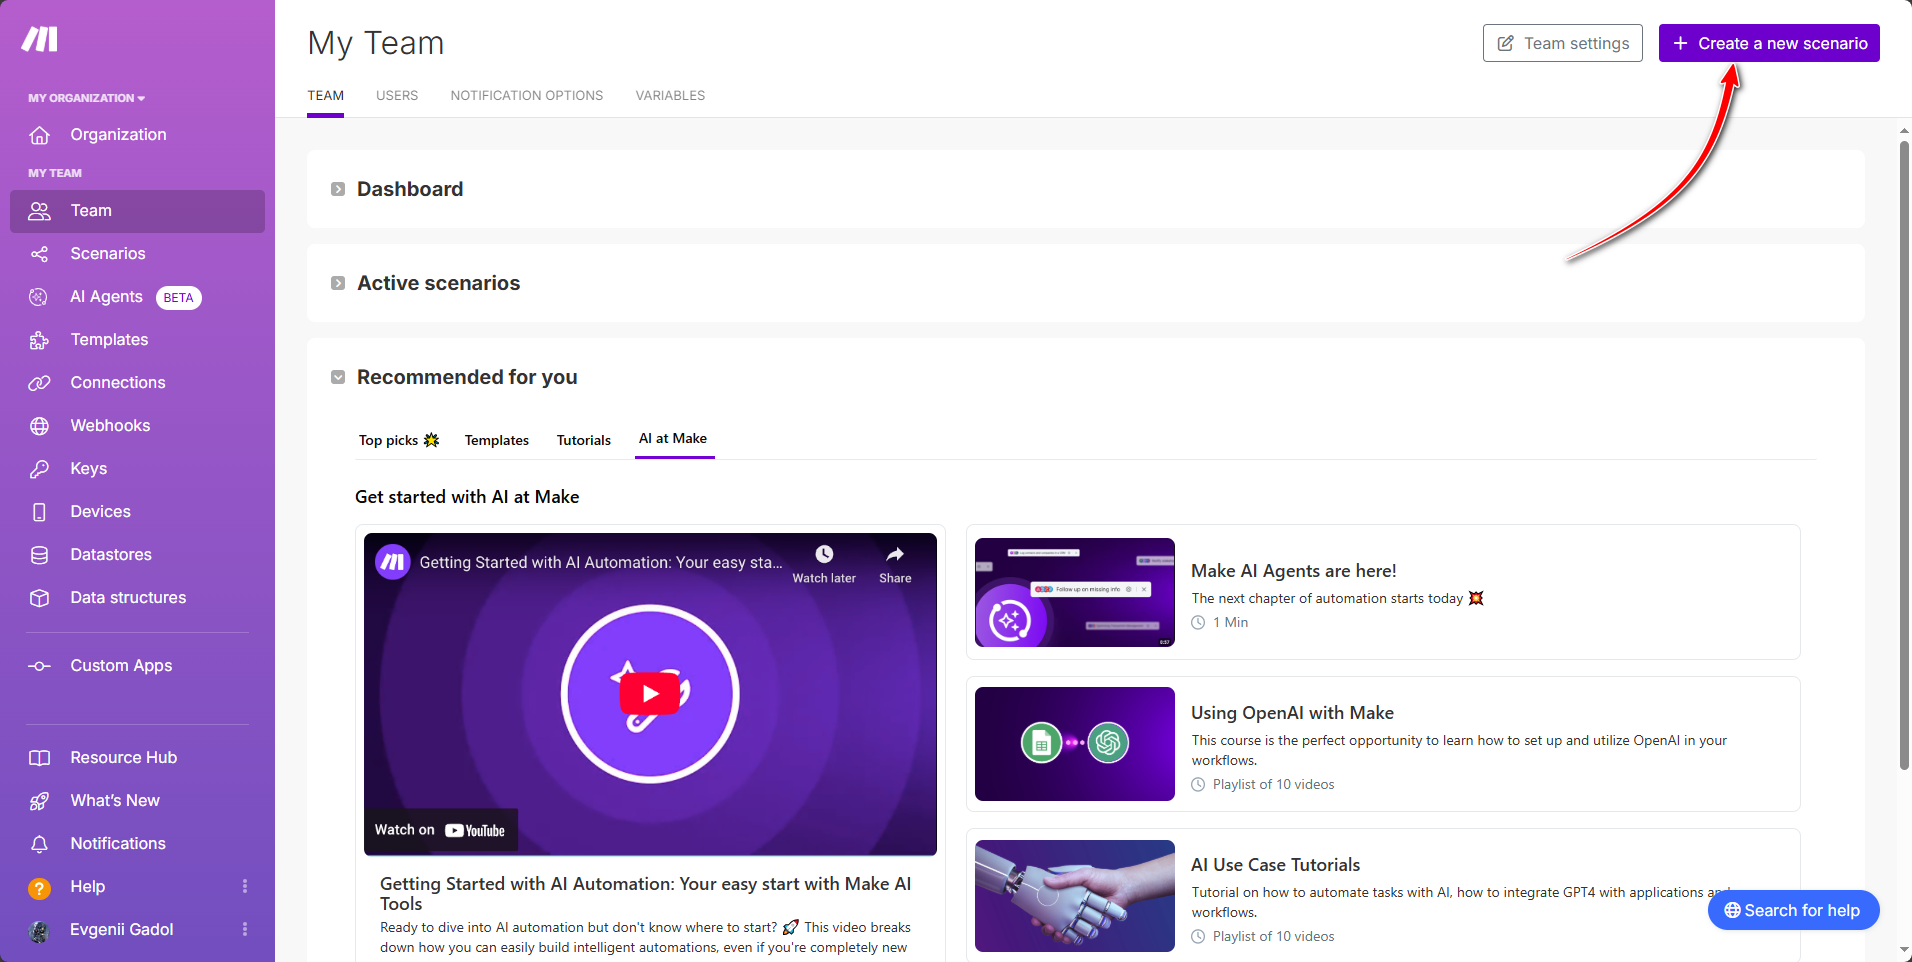The height and width of the screenshot is (962, 1912).
Task: Open the Variables tab
Action: click(670, 96)
